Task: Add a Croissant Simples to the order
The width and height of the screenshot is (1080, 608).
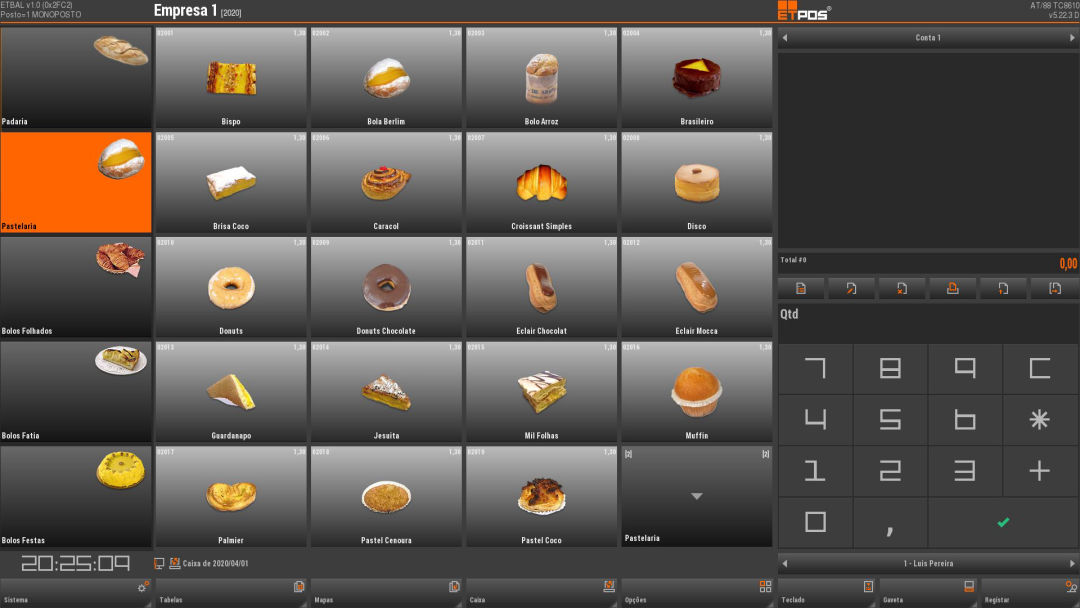Action: [541, 182]
